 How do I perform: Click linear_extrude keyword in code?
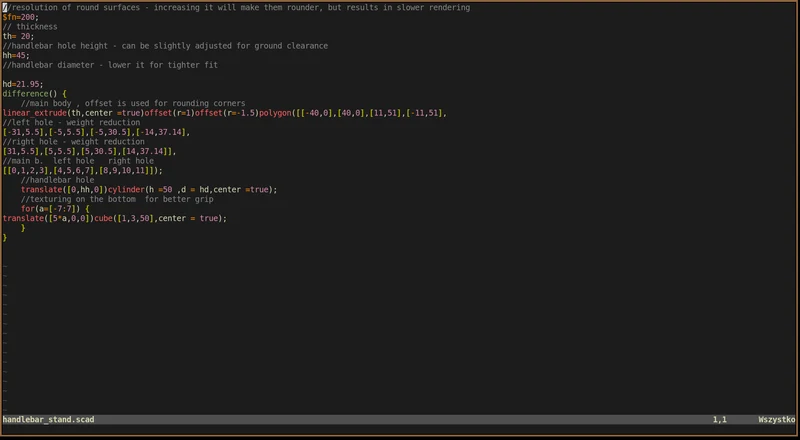point(35,113)
